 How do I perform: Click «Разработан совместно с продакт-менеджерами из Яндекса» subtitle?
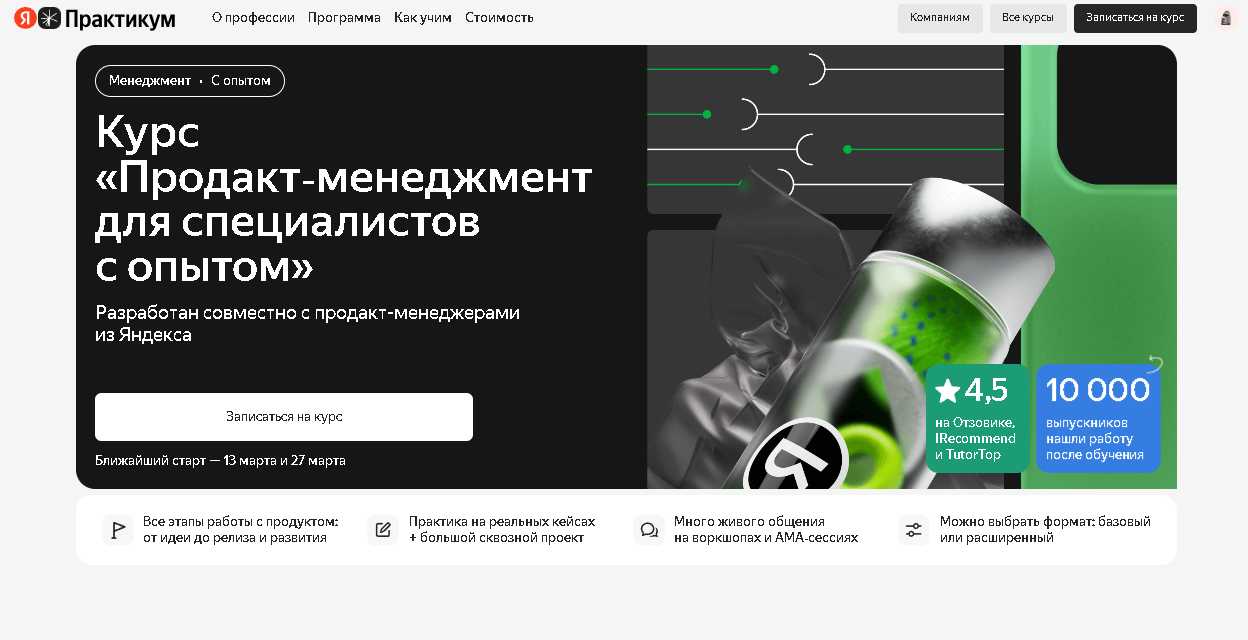pos(308,324)
